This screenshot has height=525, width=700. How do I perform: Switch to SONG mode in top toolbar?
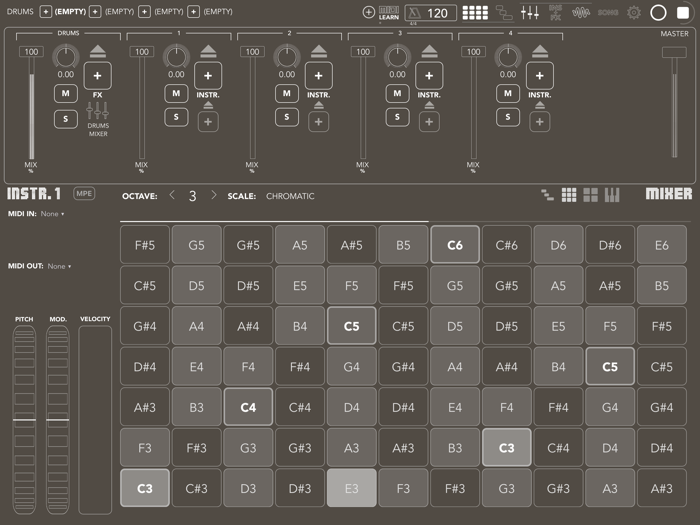coord(608,12)
